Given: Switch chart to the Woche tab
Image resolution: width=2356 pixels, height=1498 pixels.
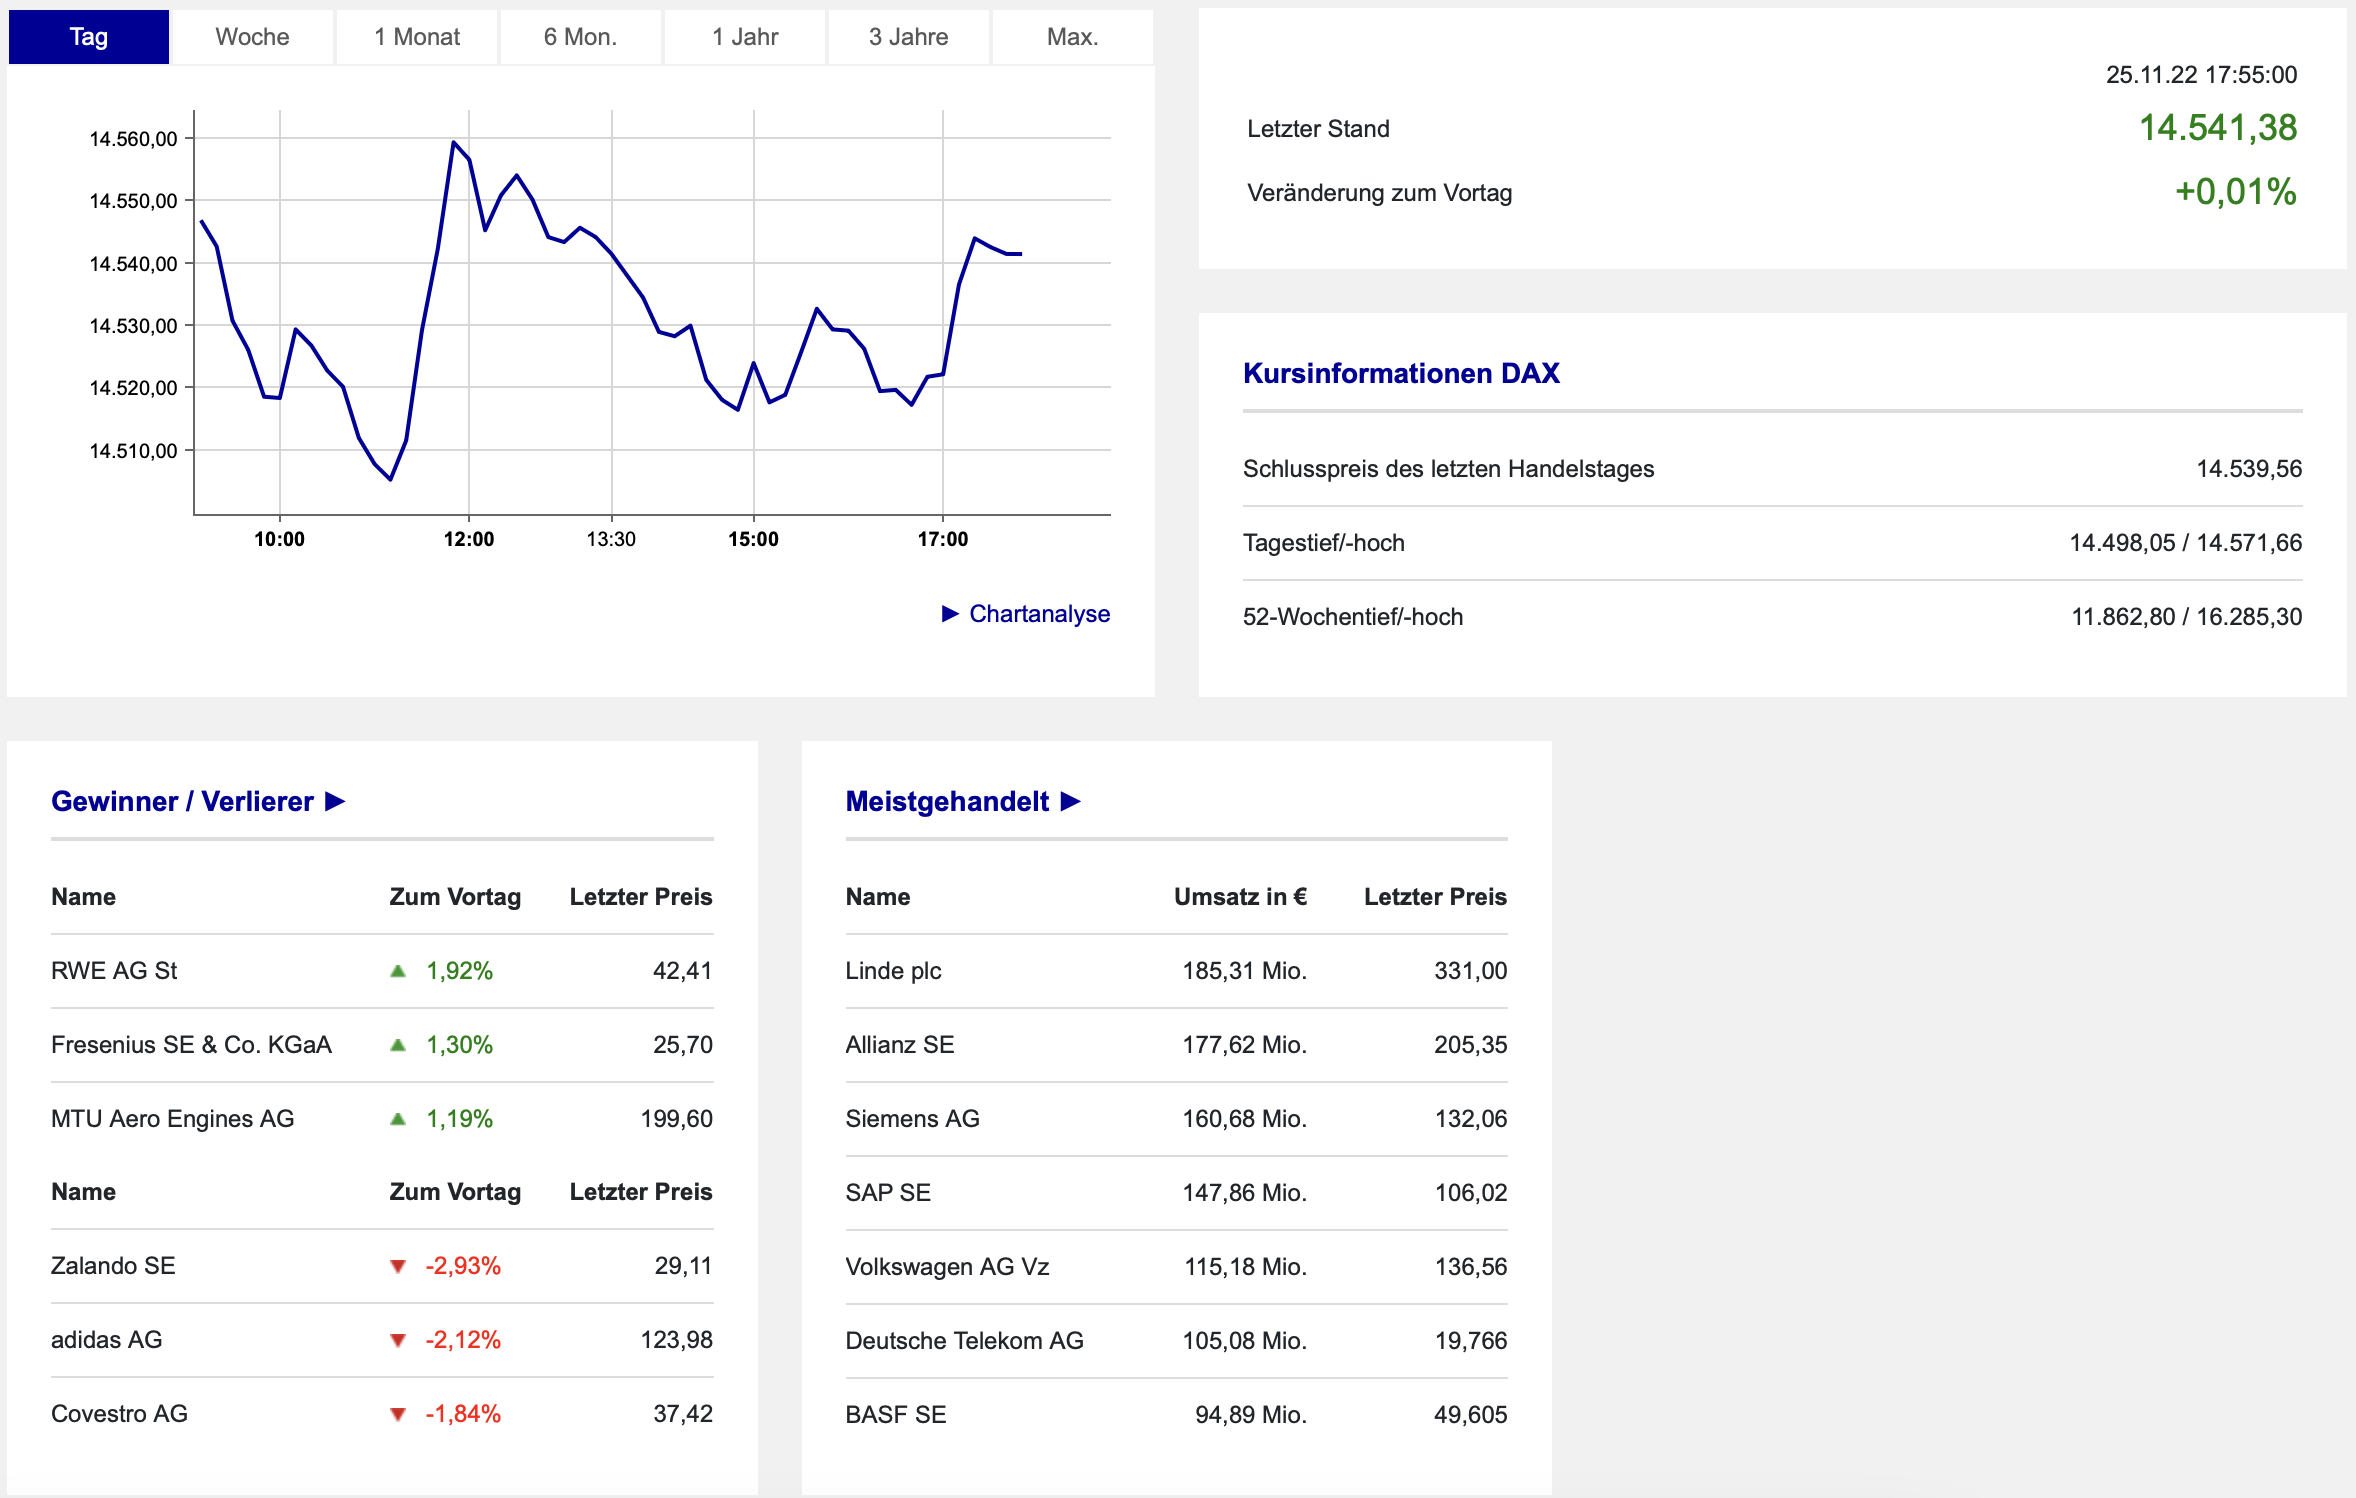Looking at the screenshot, I should click(x=252, y=37).
